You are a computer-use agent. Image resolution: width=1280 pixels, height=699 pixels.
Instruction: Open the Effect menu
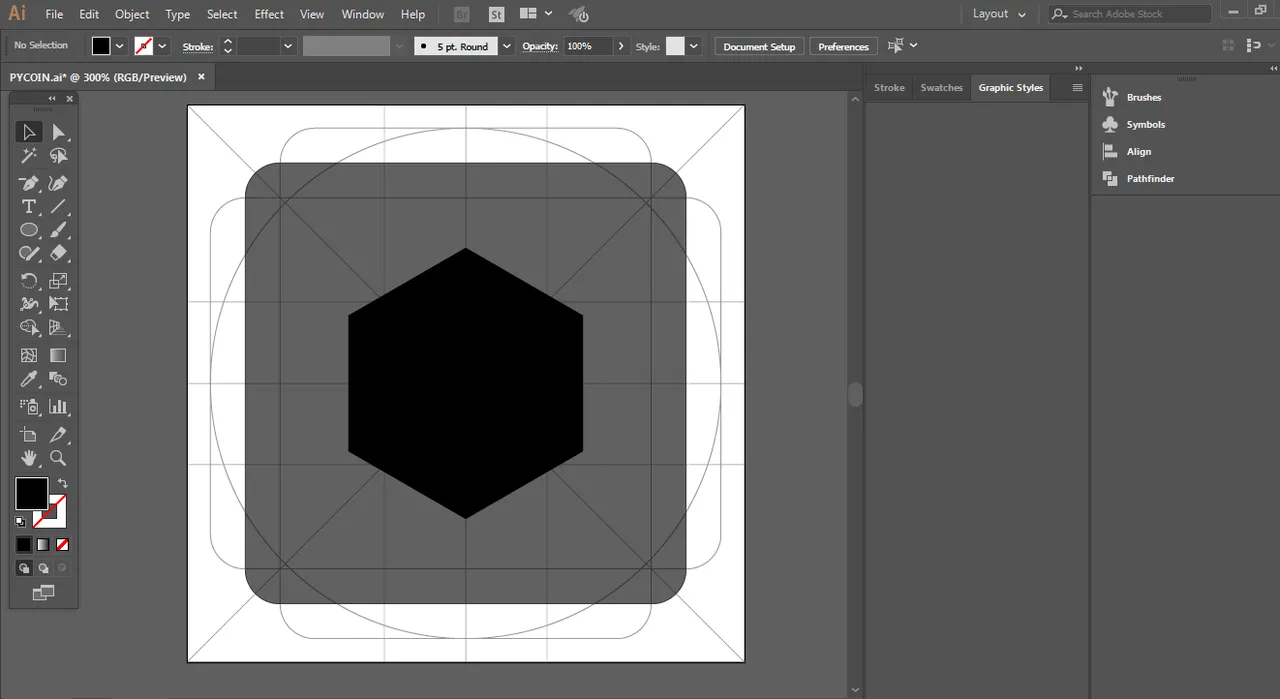(269, 14)
